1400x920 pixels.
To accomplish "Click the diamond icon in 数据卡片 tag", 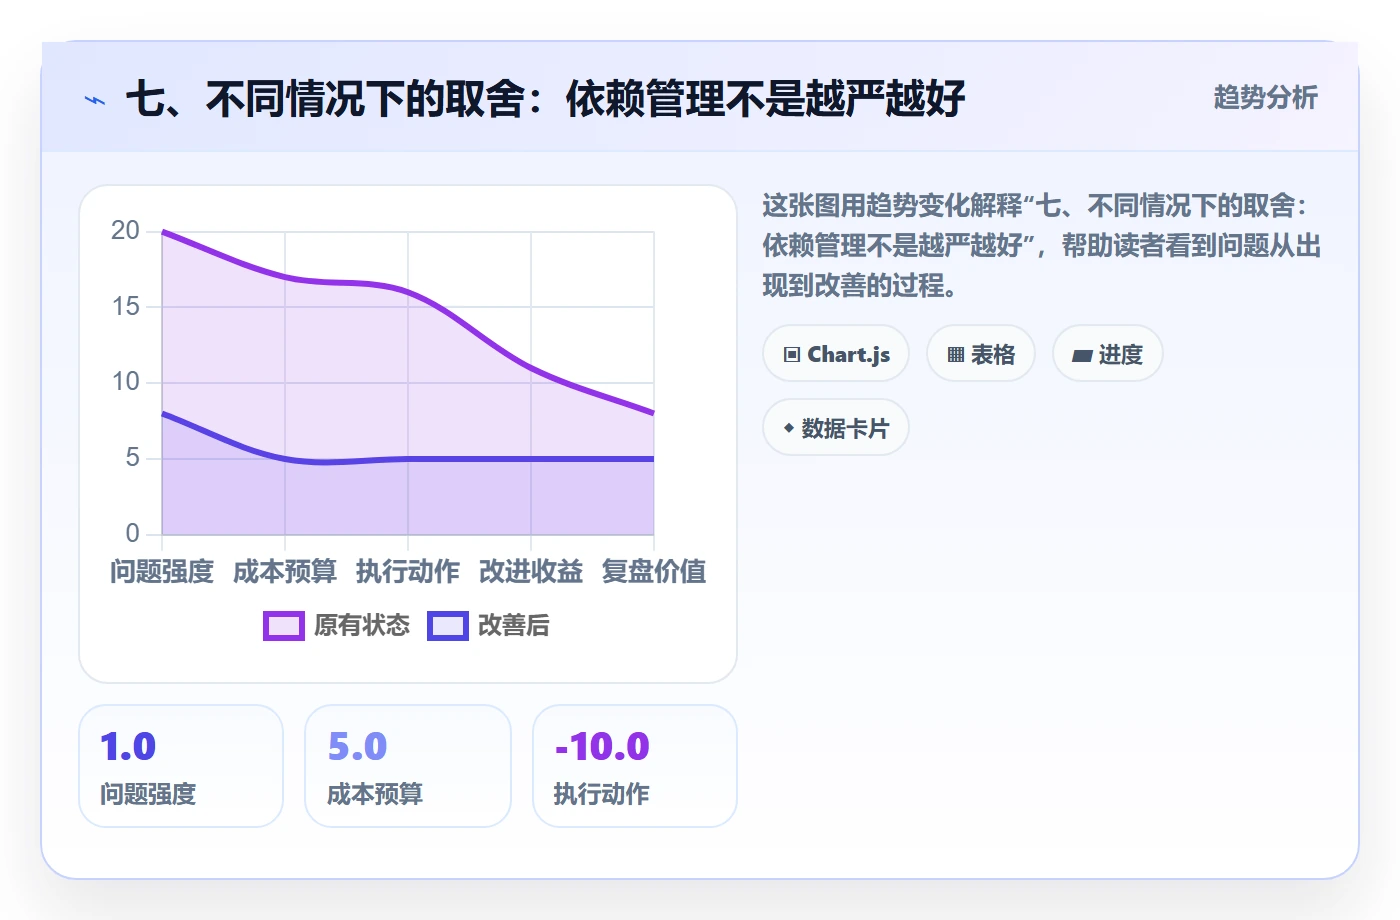I will [789, 429].
